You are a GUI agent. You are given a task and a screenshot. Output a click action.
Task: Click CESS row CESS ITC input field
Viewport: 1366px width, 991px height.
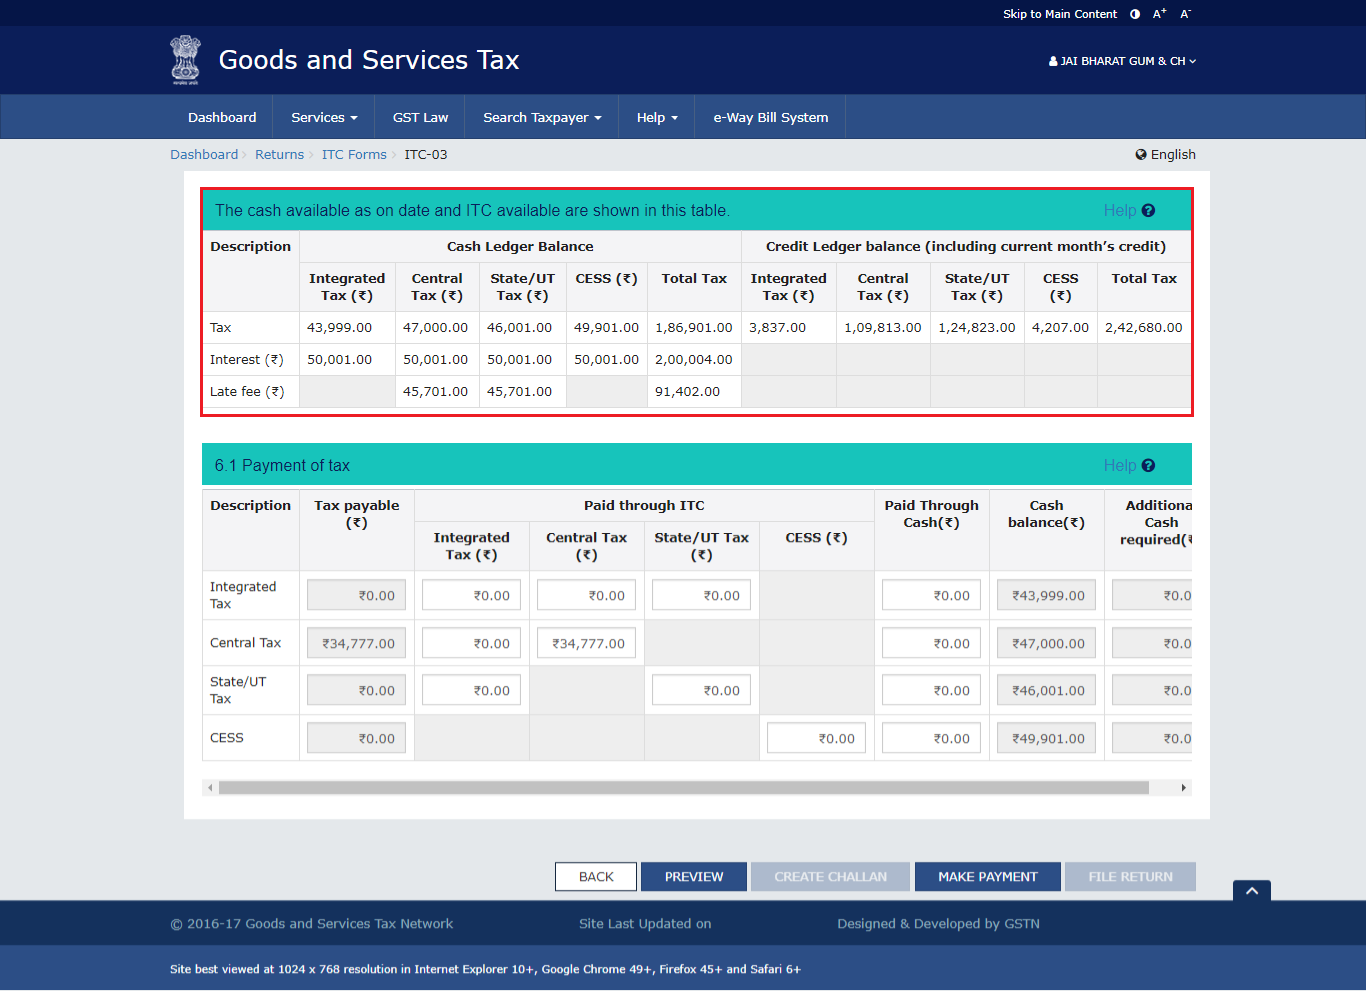[x=816, y=739]
